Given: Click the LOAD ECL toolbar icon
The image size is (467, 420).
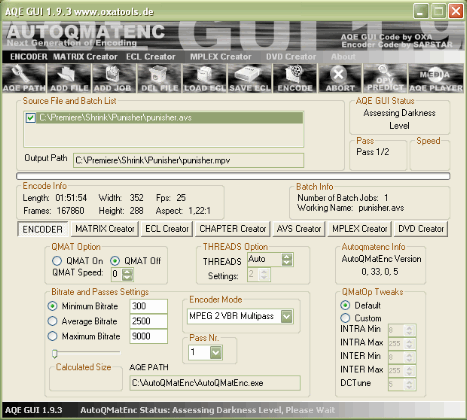Looking at the screenshot, I should point(204,79).
